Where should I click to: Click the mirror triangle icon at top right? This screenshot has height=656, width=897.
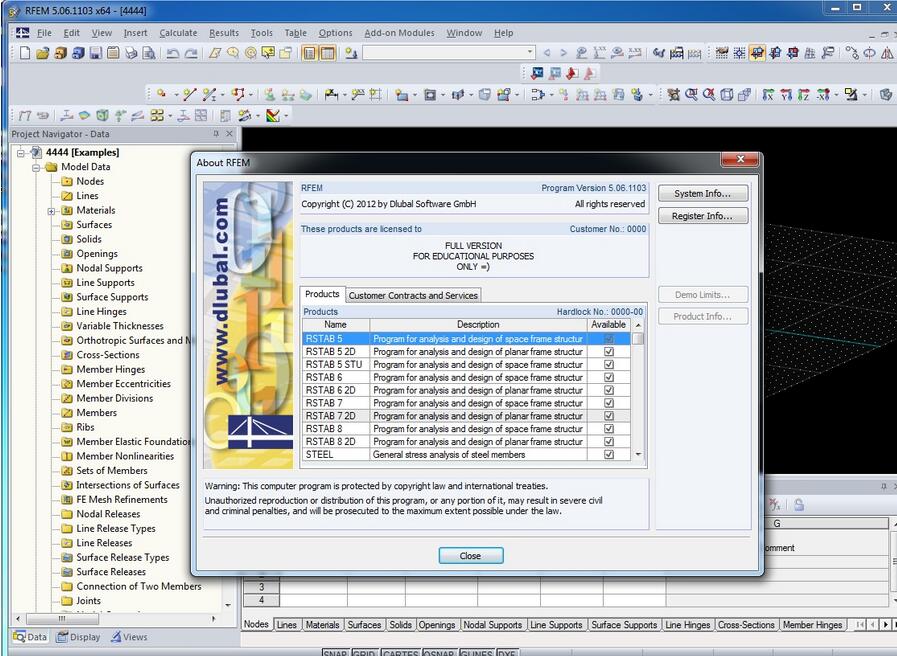pos(887,53)
